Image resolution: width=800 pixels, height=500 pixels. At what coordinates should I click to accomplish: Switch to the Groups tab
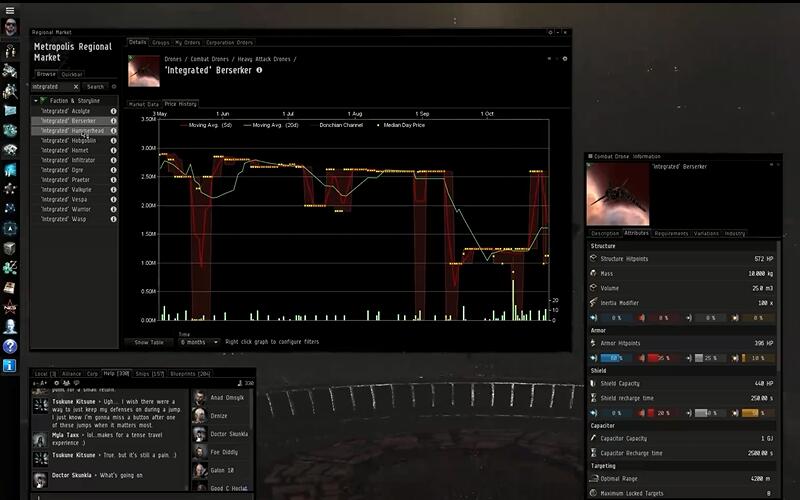pyautogui.click(x=161, y=43)
